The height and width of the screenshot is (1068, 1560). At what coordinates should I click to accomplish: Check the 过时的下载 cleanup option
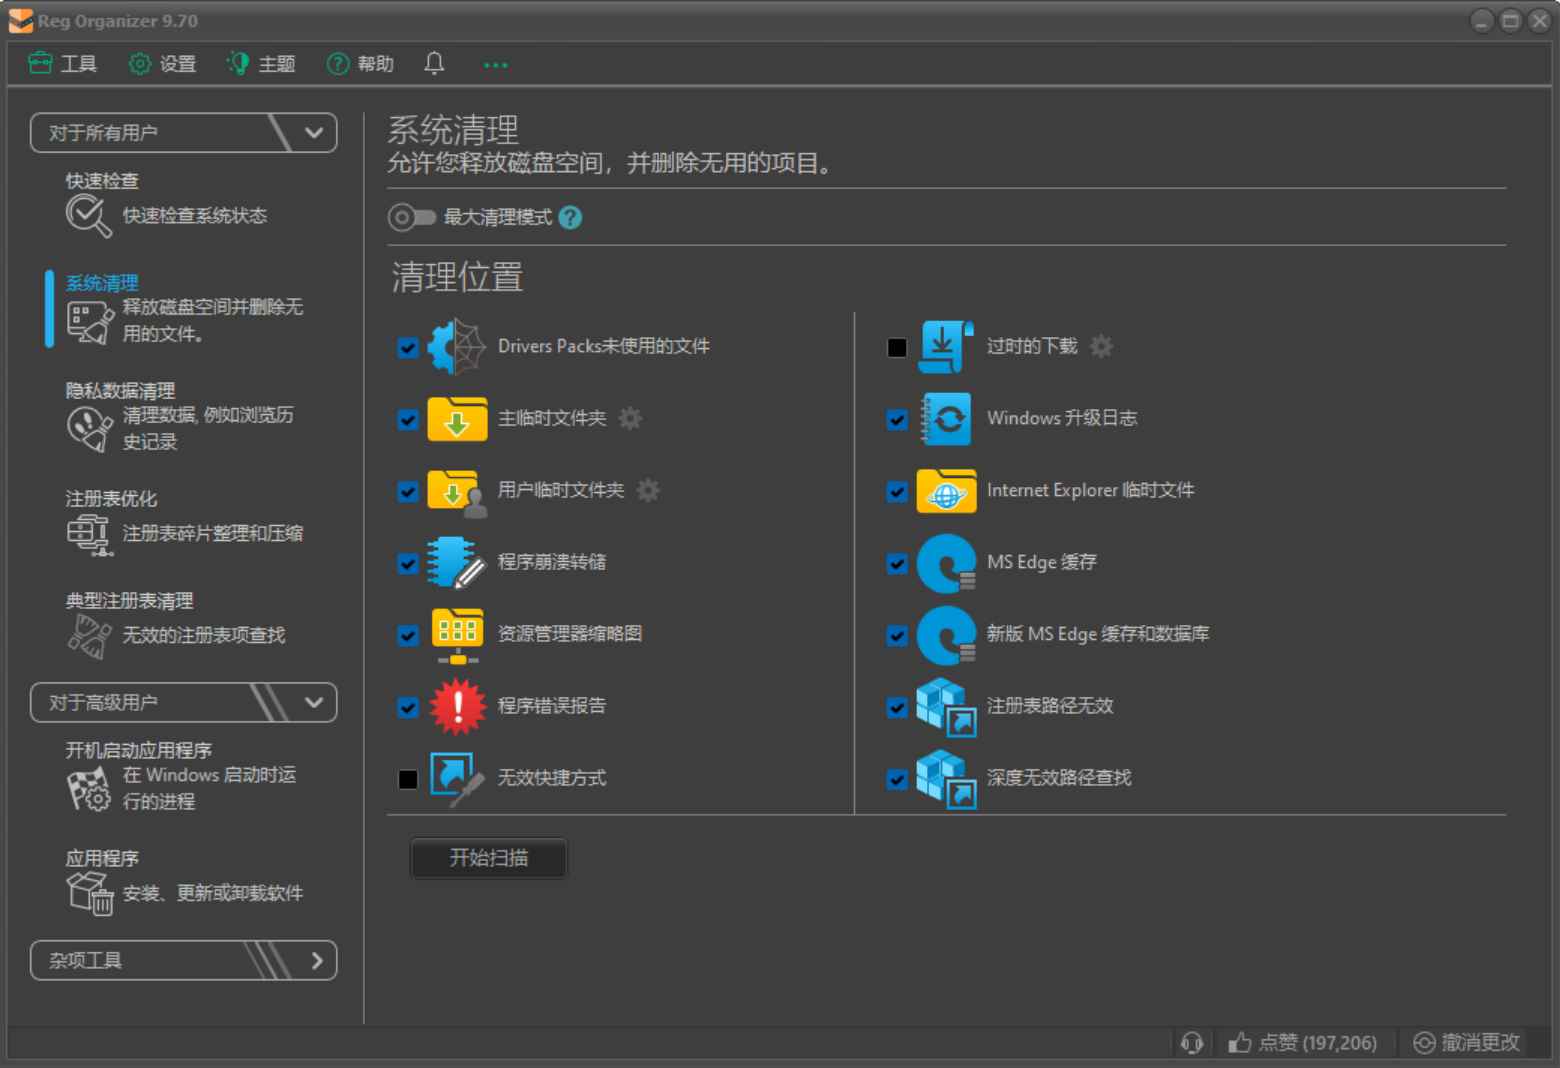tap(897, 347)
